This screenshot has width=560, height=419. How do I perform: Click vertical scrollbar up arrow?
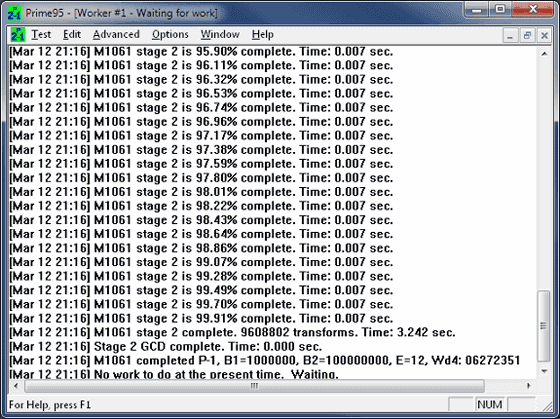[x=544, y=54]
